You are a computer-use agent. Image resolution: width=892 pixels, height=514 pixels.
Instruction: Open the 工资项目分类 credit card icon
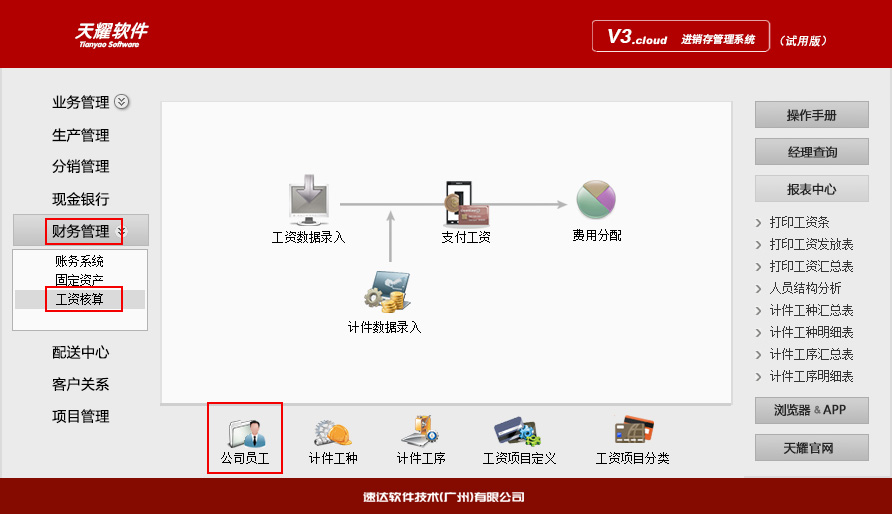[634, 430]
